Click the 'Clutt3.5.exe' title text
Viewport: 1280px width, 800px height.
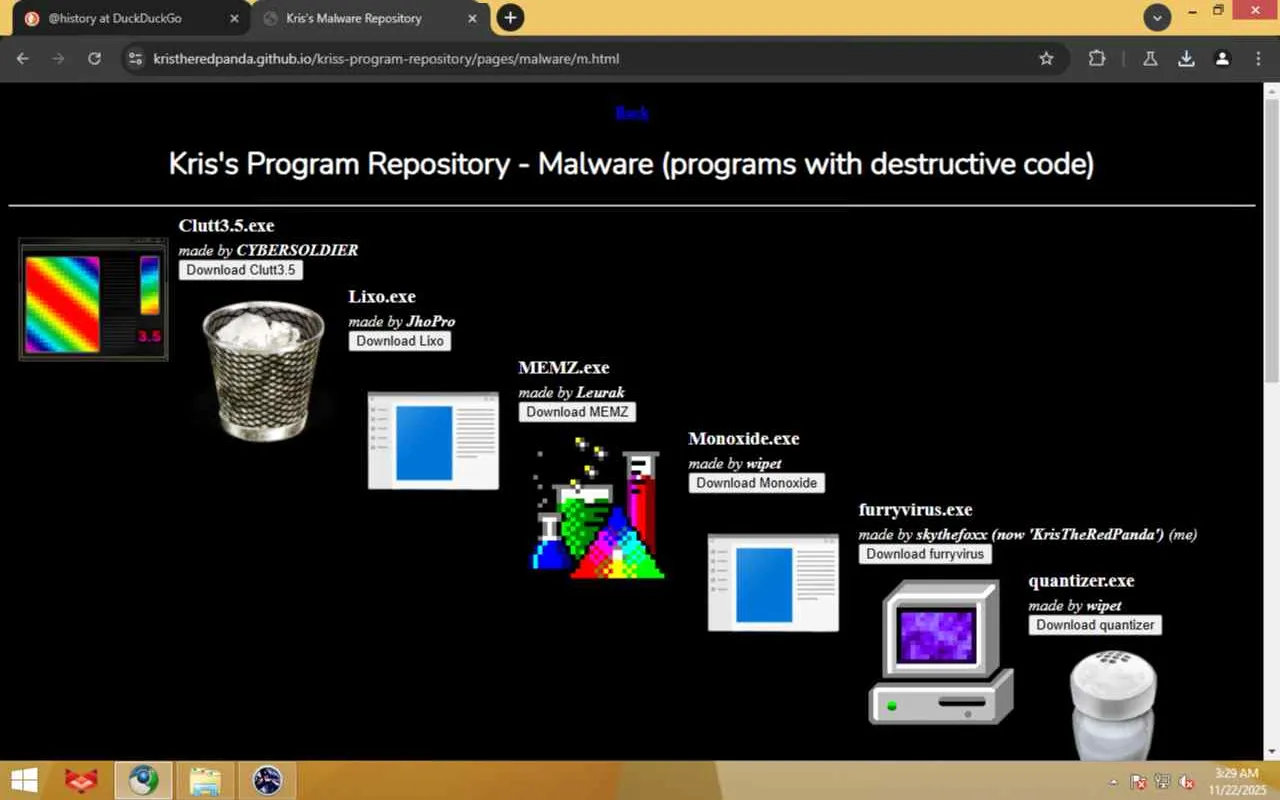coord(226,226)
